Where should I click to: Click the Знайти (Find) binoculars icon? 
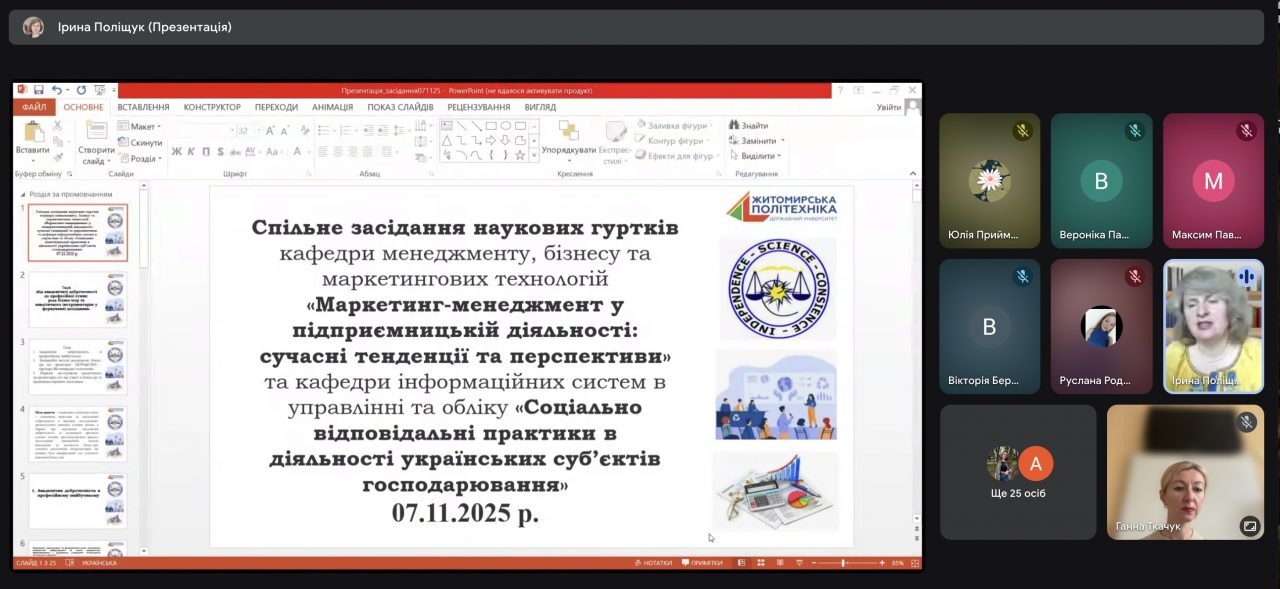734,126
